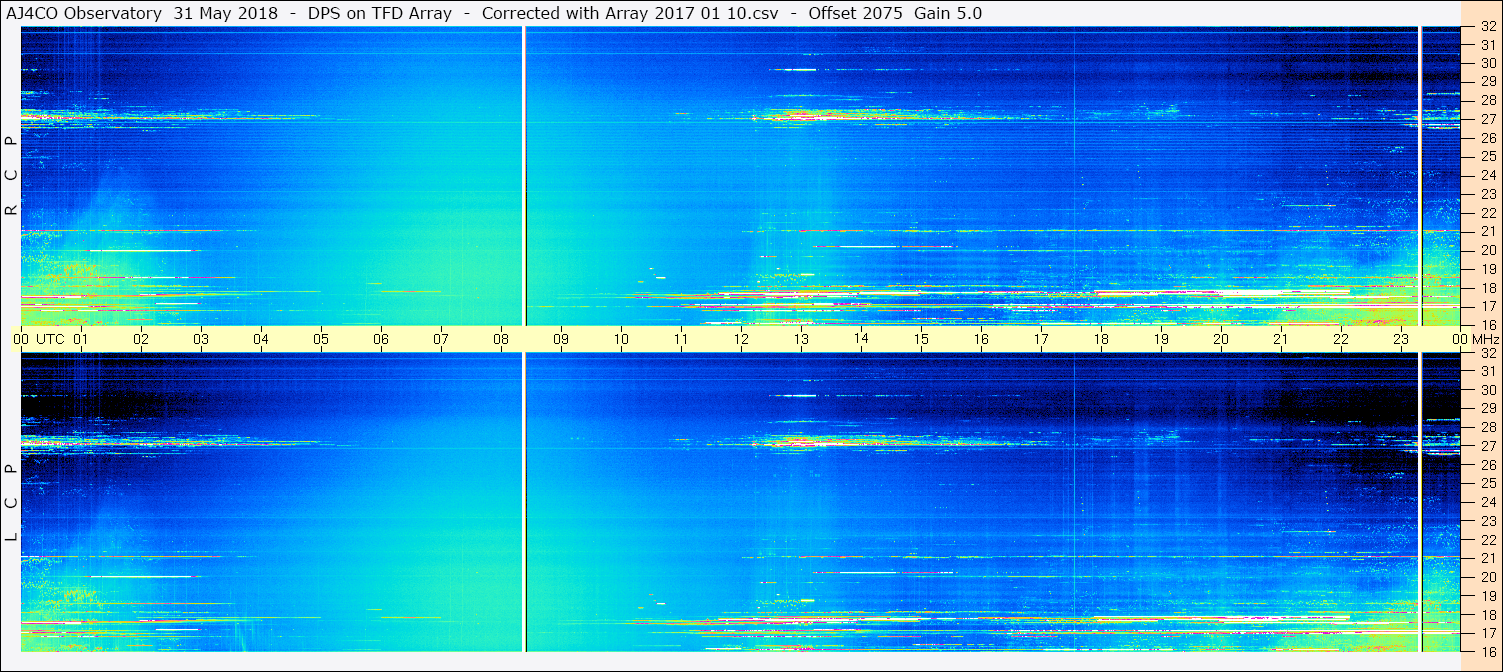Image resolution: width=1503 pixels, height=672 pixels.
Task: Click the white data gap after 23 UTC in RCP panel
Action: (1420, 176)
